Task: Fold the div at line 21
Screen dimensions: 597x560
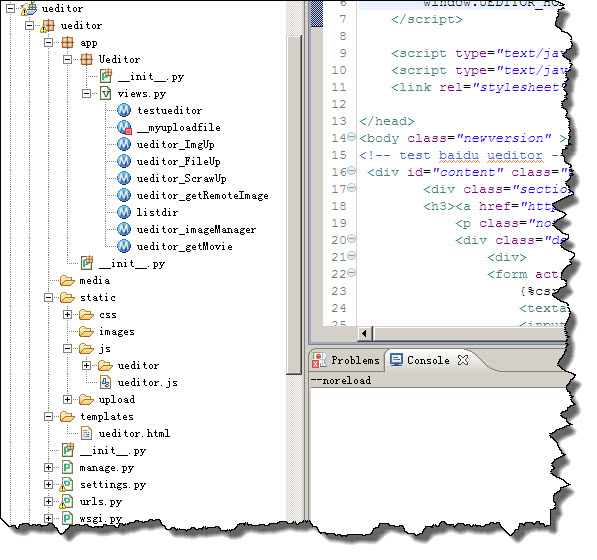Action: pos(351,255)
